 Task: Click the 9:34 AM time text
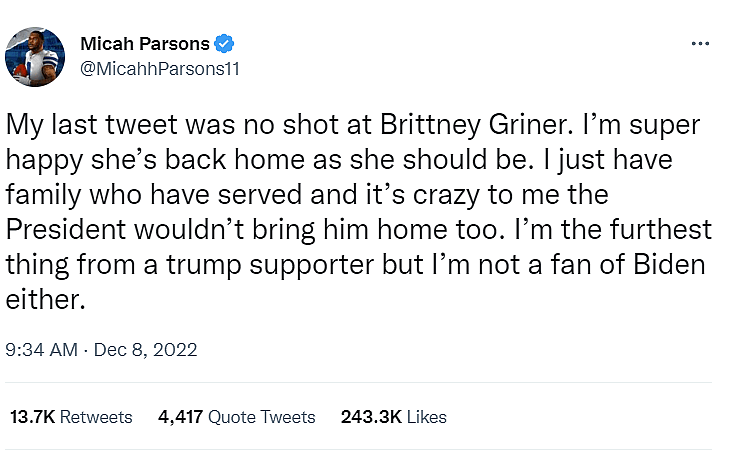click(x=41, y=350)
